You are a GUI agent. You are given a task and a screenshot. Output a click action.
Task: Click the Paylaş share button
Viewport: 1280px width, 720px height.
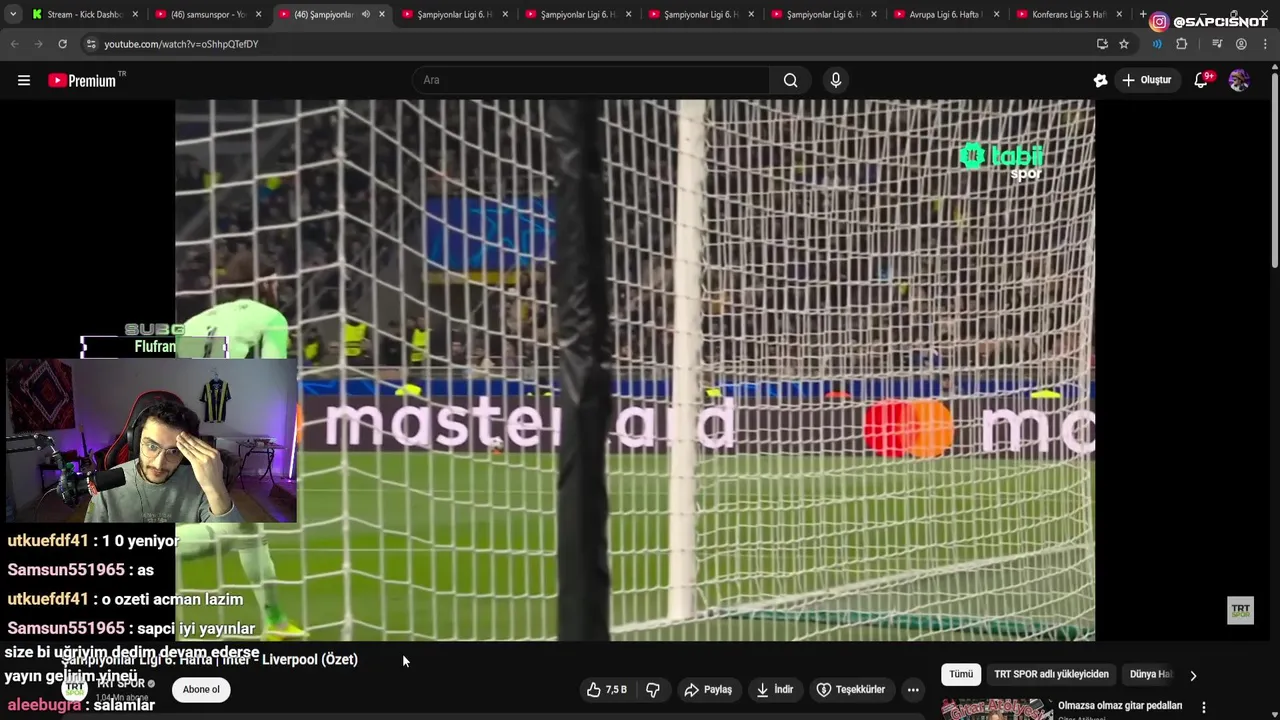click(x=708, y=690)
